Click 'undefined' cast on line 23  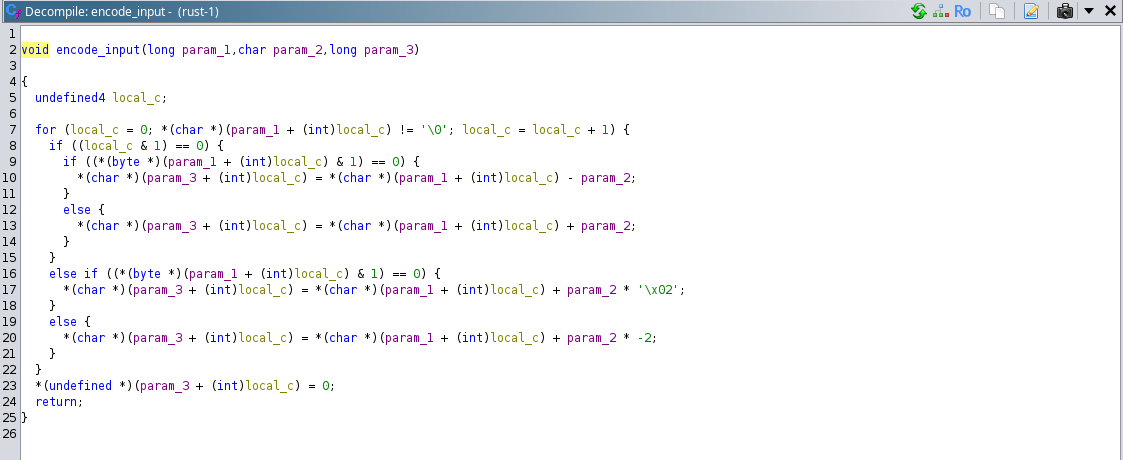[80, 385]
